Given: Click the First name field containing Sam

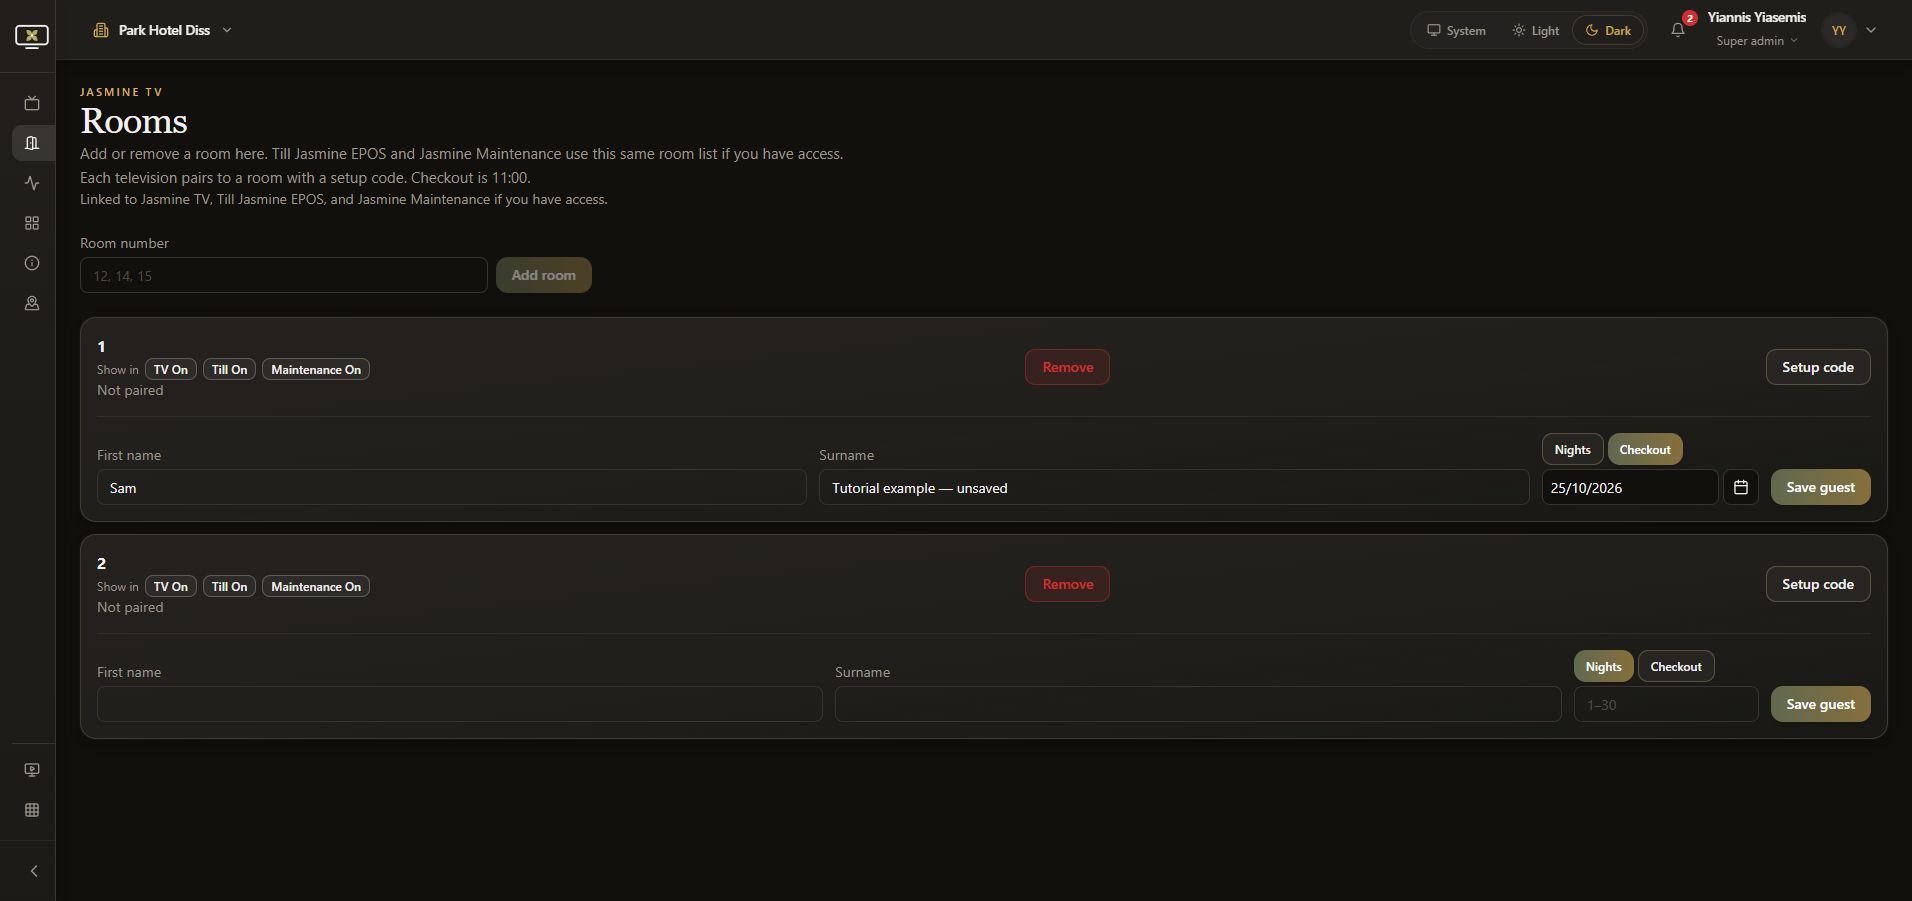Looking at the screenshot, I should click(452, 487).
